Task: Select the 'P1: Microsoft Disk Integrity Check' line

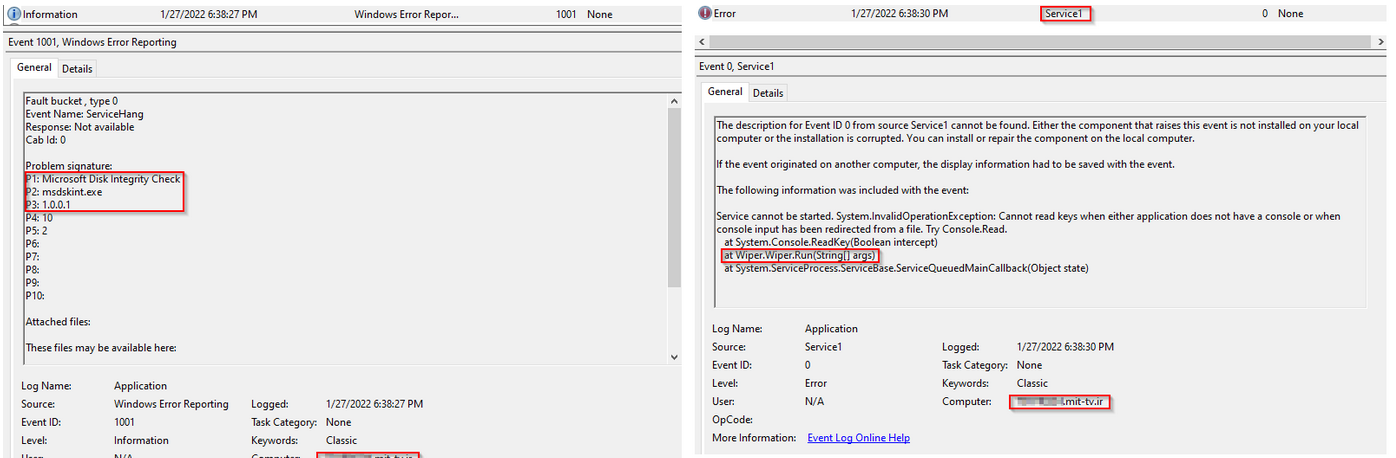Action: tap(103, 179)
